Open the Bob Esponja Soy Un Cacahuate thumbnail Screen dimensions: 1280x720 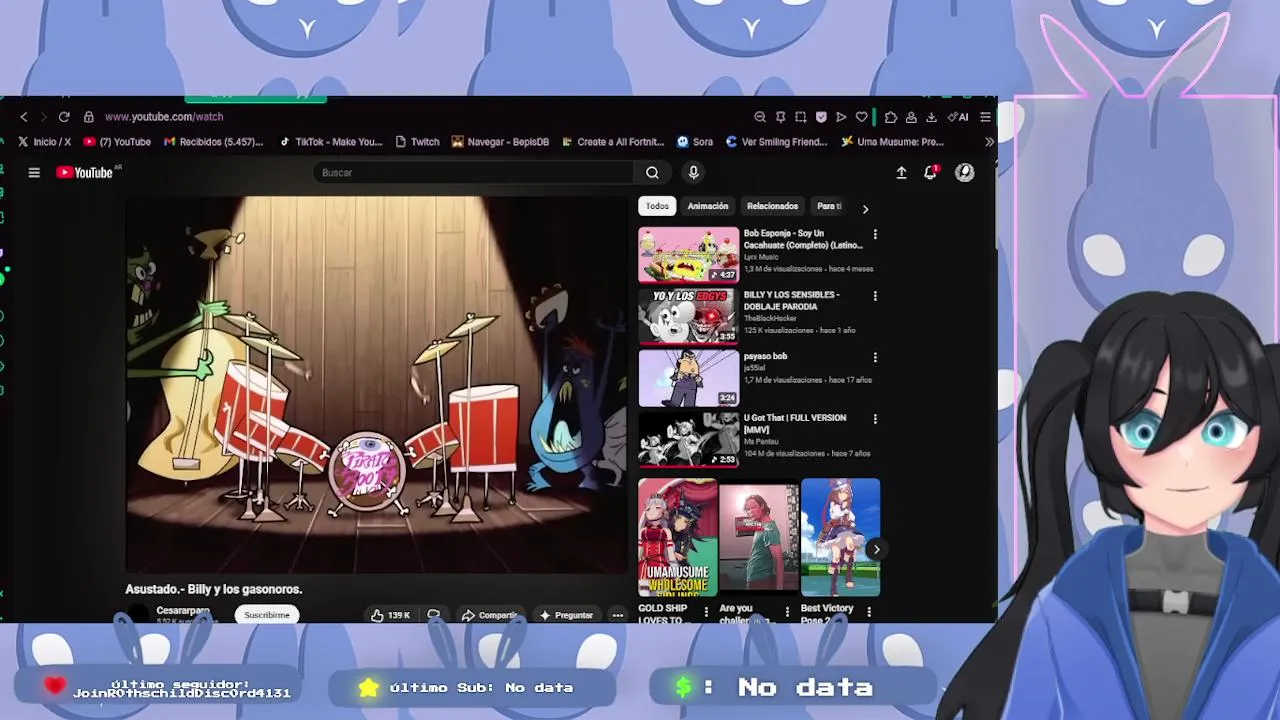(689, 255)
